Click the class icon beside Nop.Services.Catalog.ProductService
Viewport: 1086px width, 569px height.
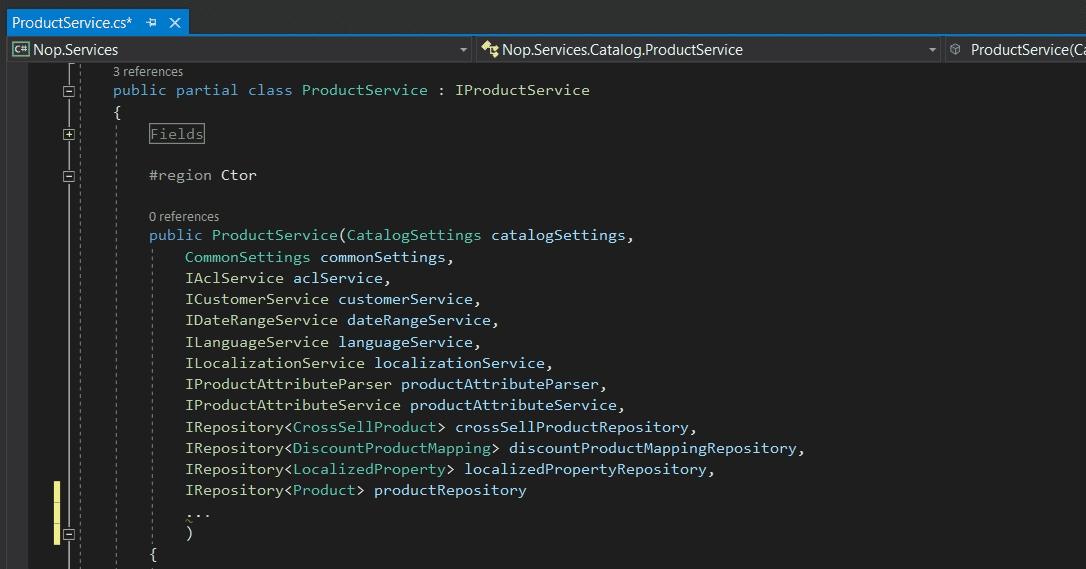[490, 49]
